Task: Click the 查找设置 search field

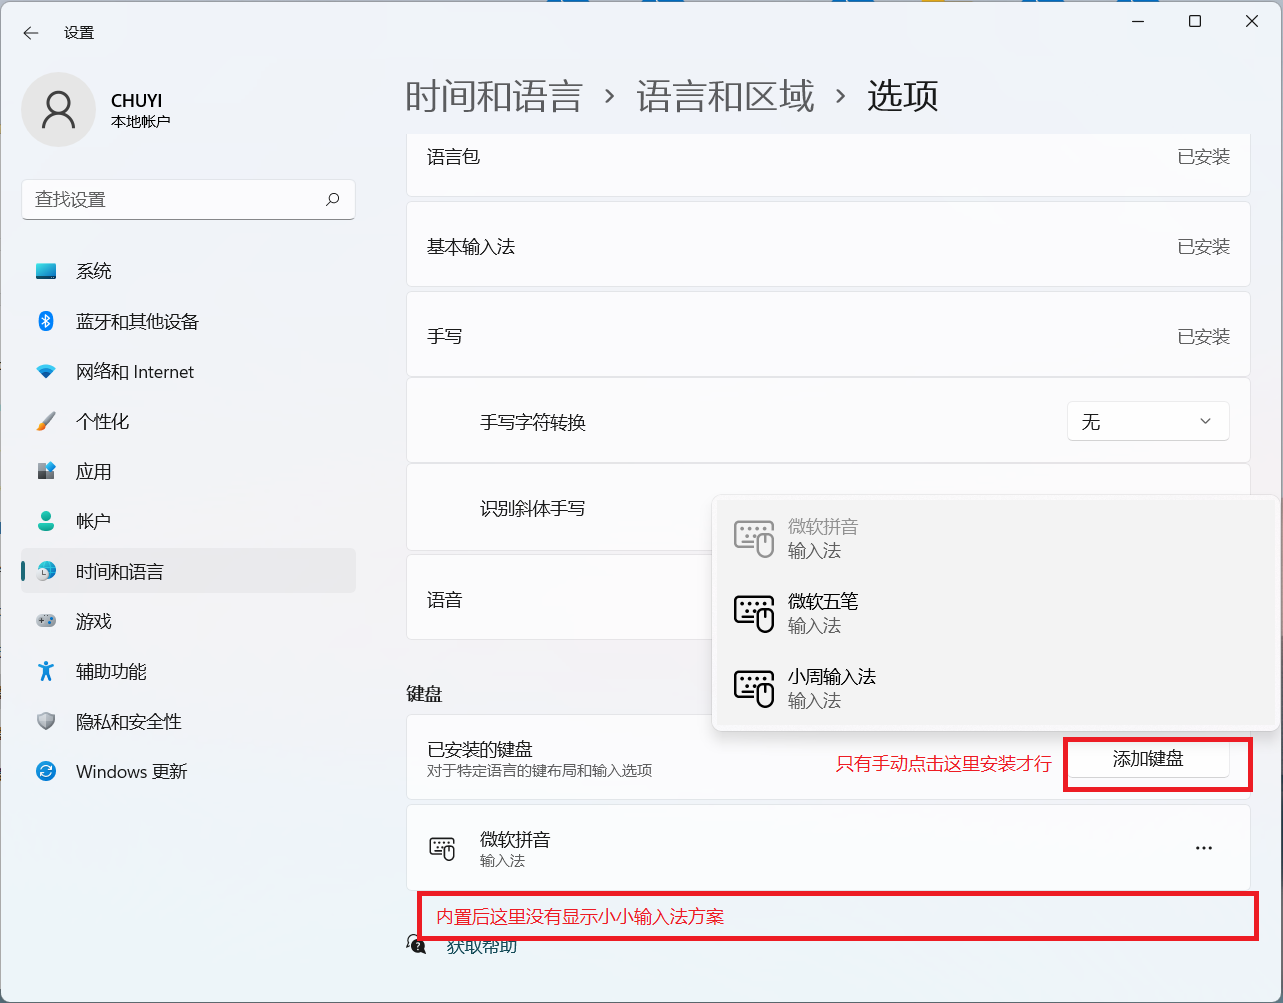Action: coord(188,199)
